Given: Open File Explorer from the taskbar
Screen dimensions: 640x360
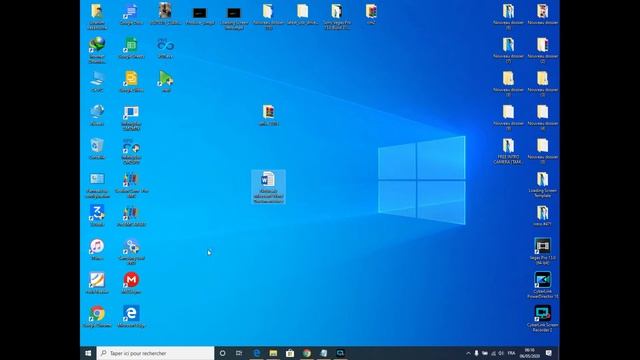Looking at the screenshot, I should pos(273,353).
